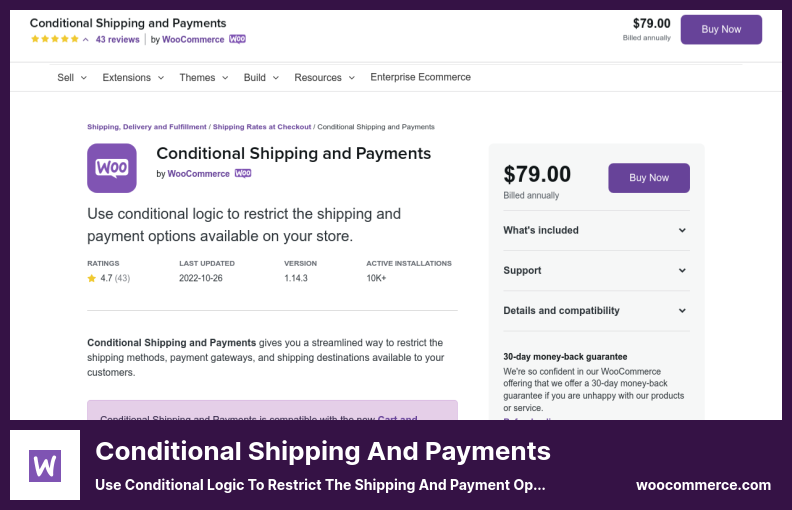
Task: Open the Resources menu
Action: point(324,77)
